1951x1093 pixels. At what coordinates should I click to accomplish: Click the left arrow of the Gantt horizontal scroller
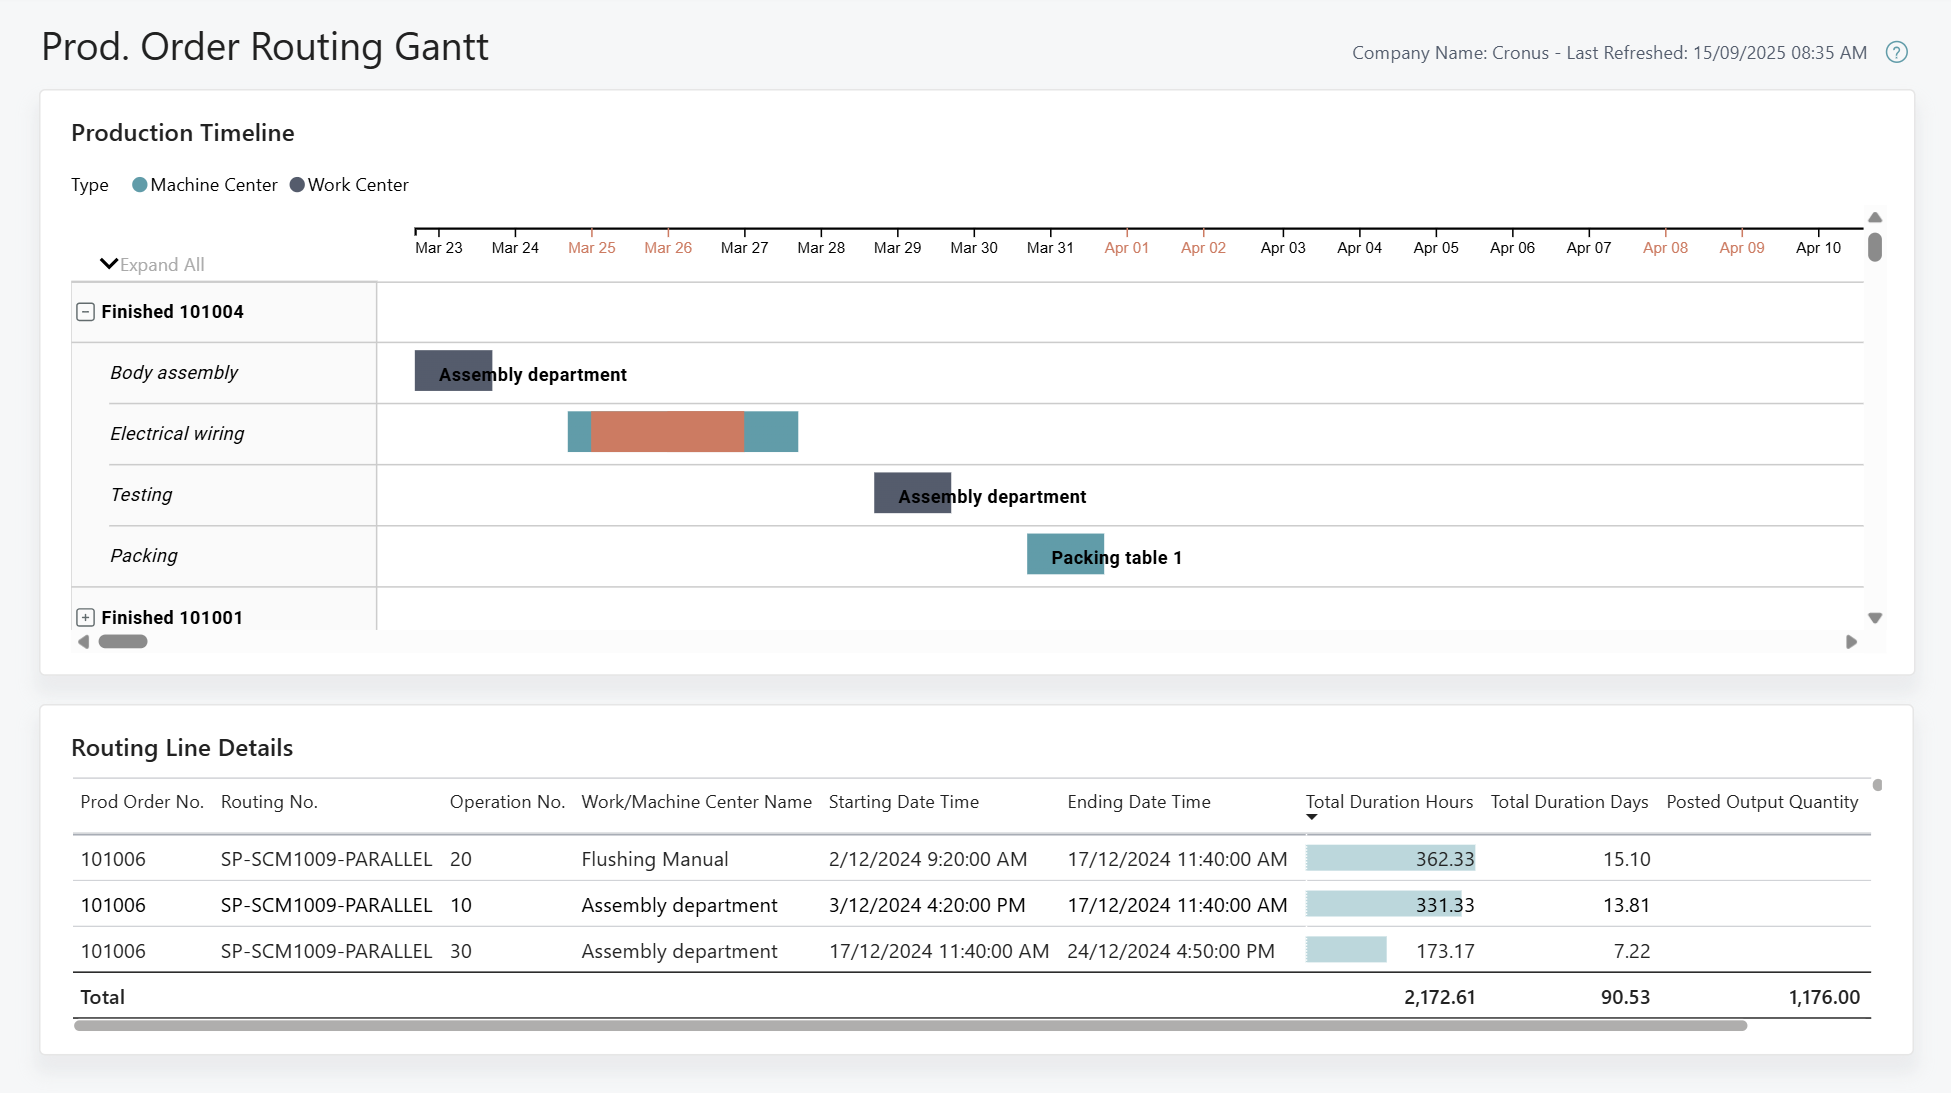click(84, 641)
